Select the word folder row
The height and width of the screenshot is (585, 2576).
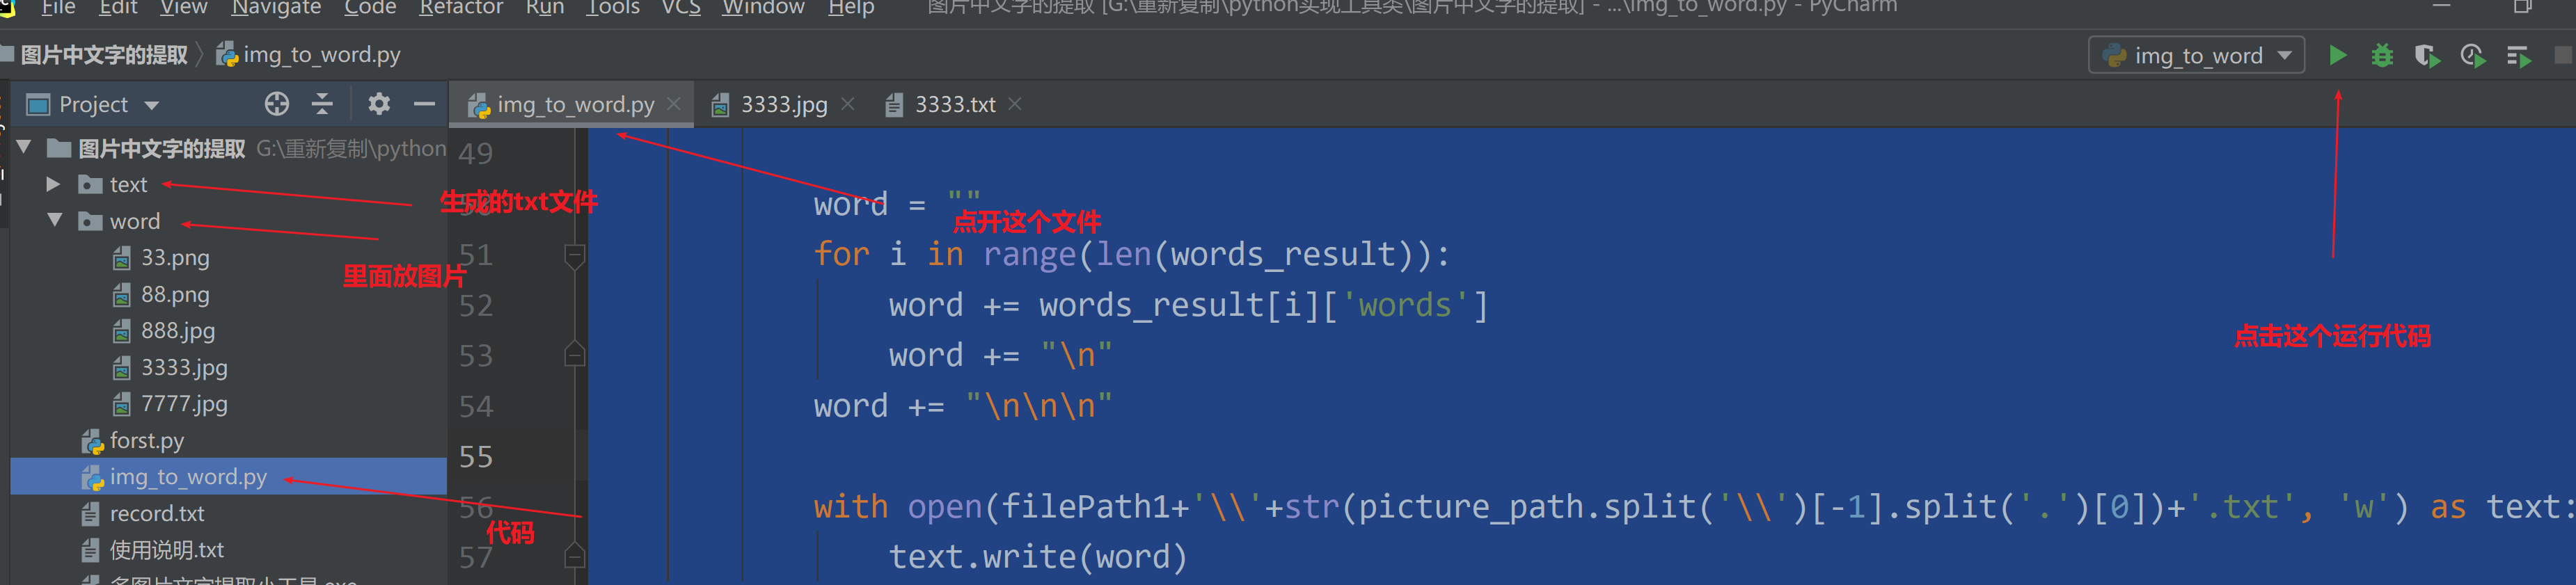(228, 221)
